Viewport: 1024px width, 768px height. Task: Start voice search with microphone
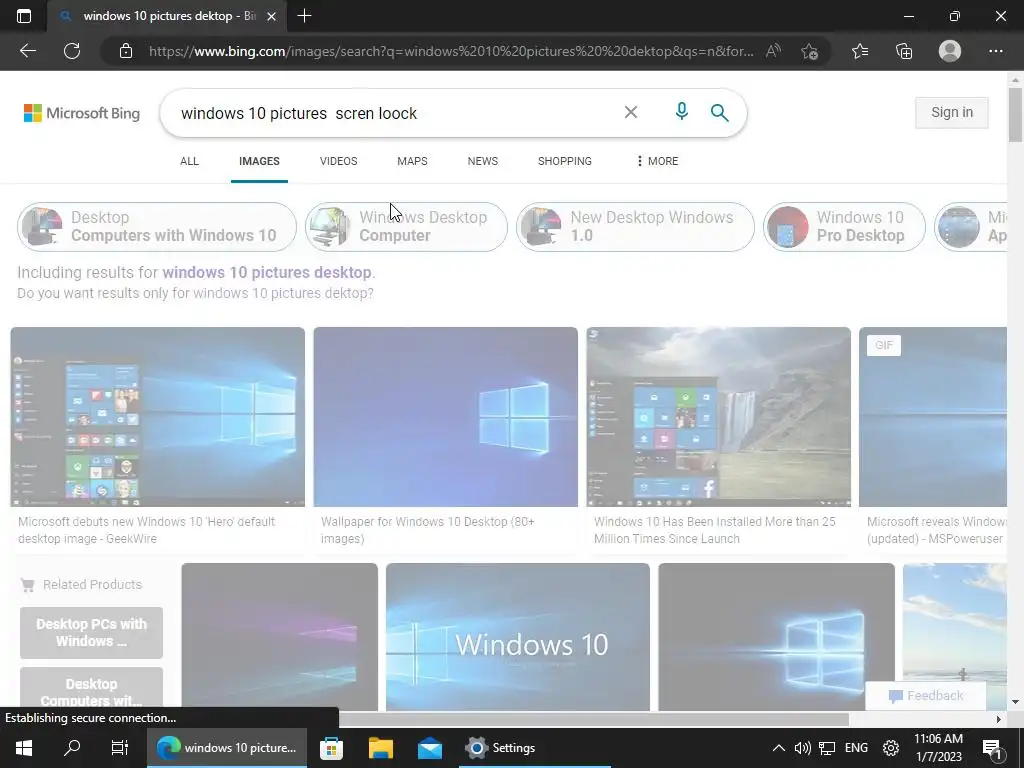point(681,112)
